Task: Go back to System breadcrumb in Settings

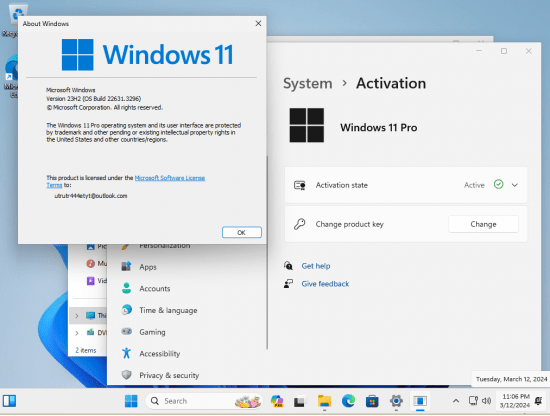Action: click(307, 83)
